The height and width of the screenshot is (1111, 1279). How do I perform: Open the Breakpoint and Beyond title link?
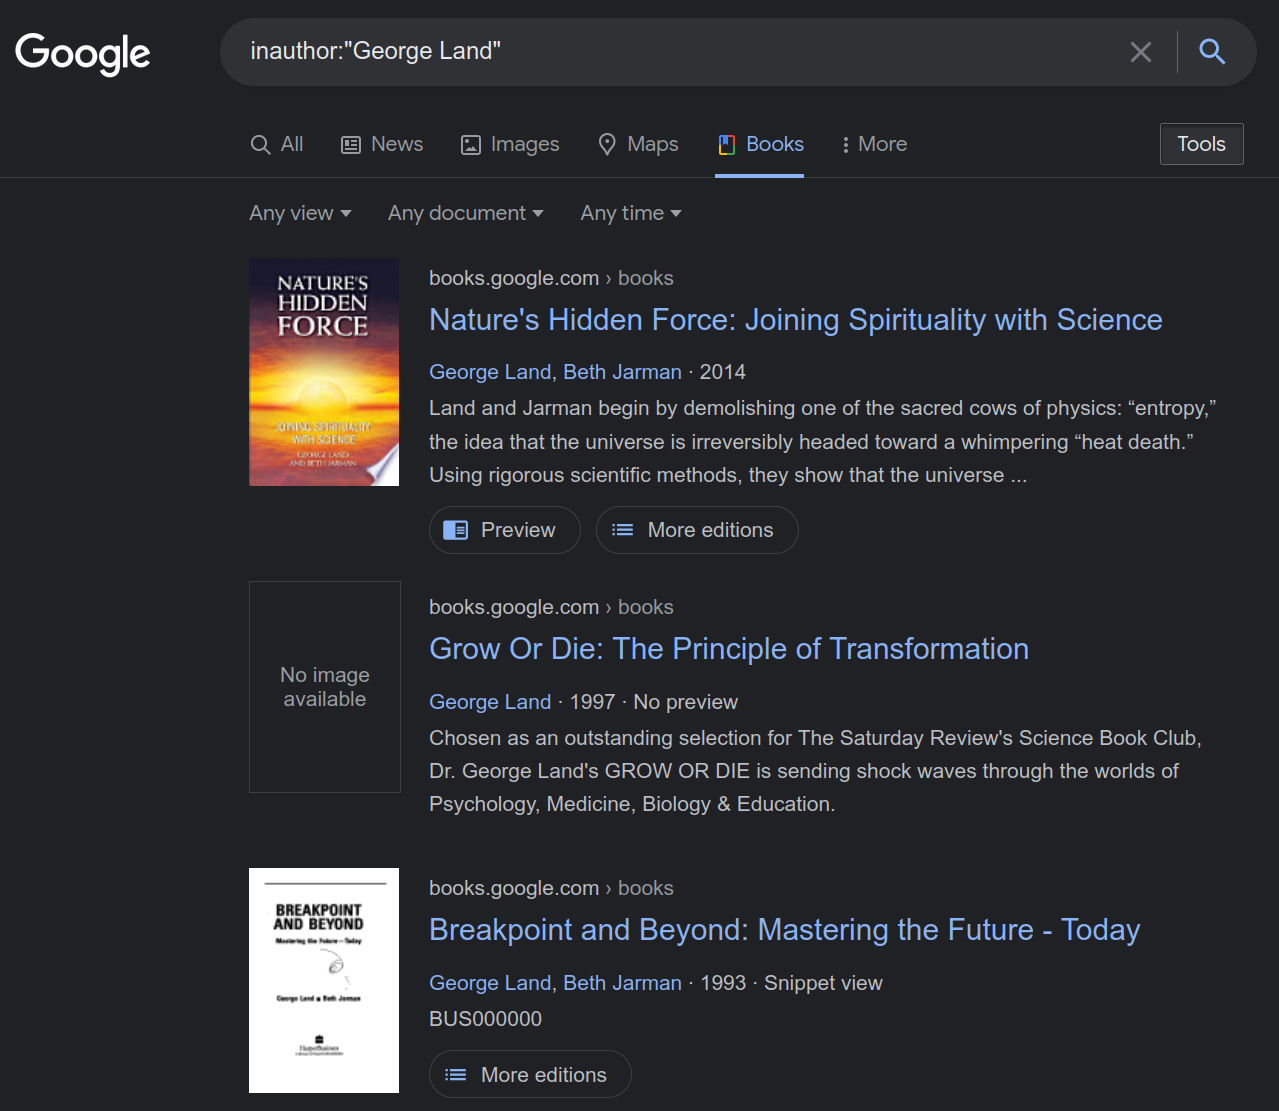[x=785, y=930]
